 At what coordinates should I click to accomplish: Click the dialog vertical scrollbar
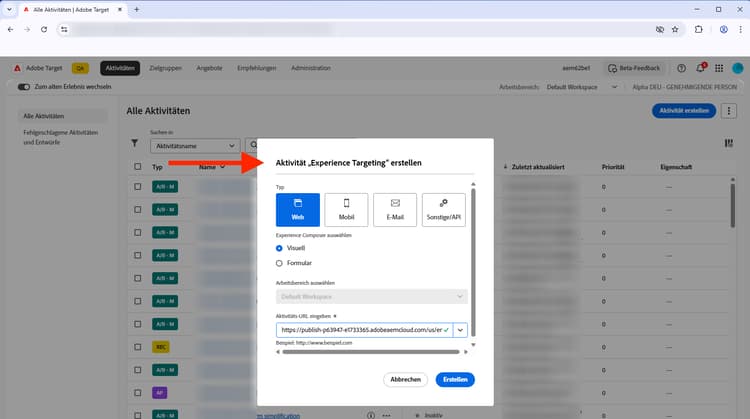(x=473, y=262)
